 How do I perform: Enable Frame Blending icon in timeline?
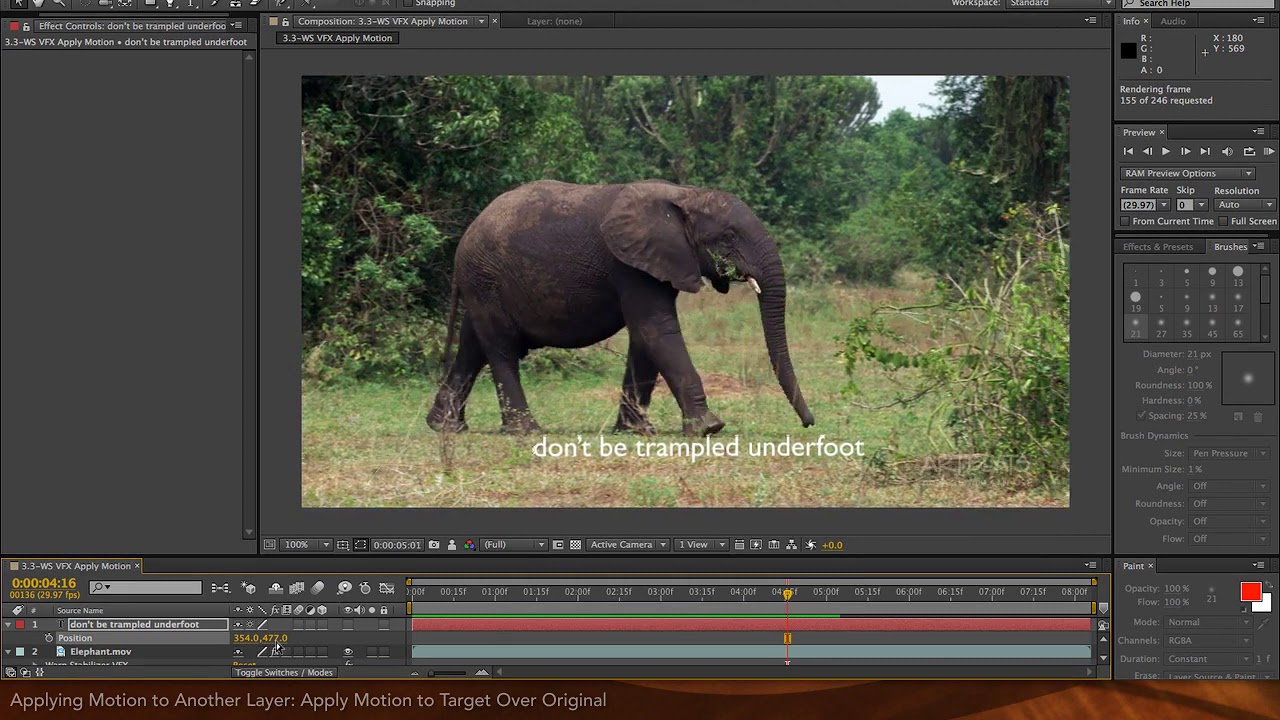click(x=297, y=588)
